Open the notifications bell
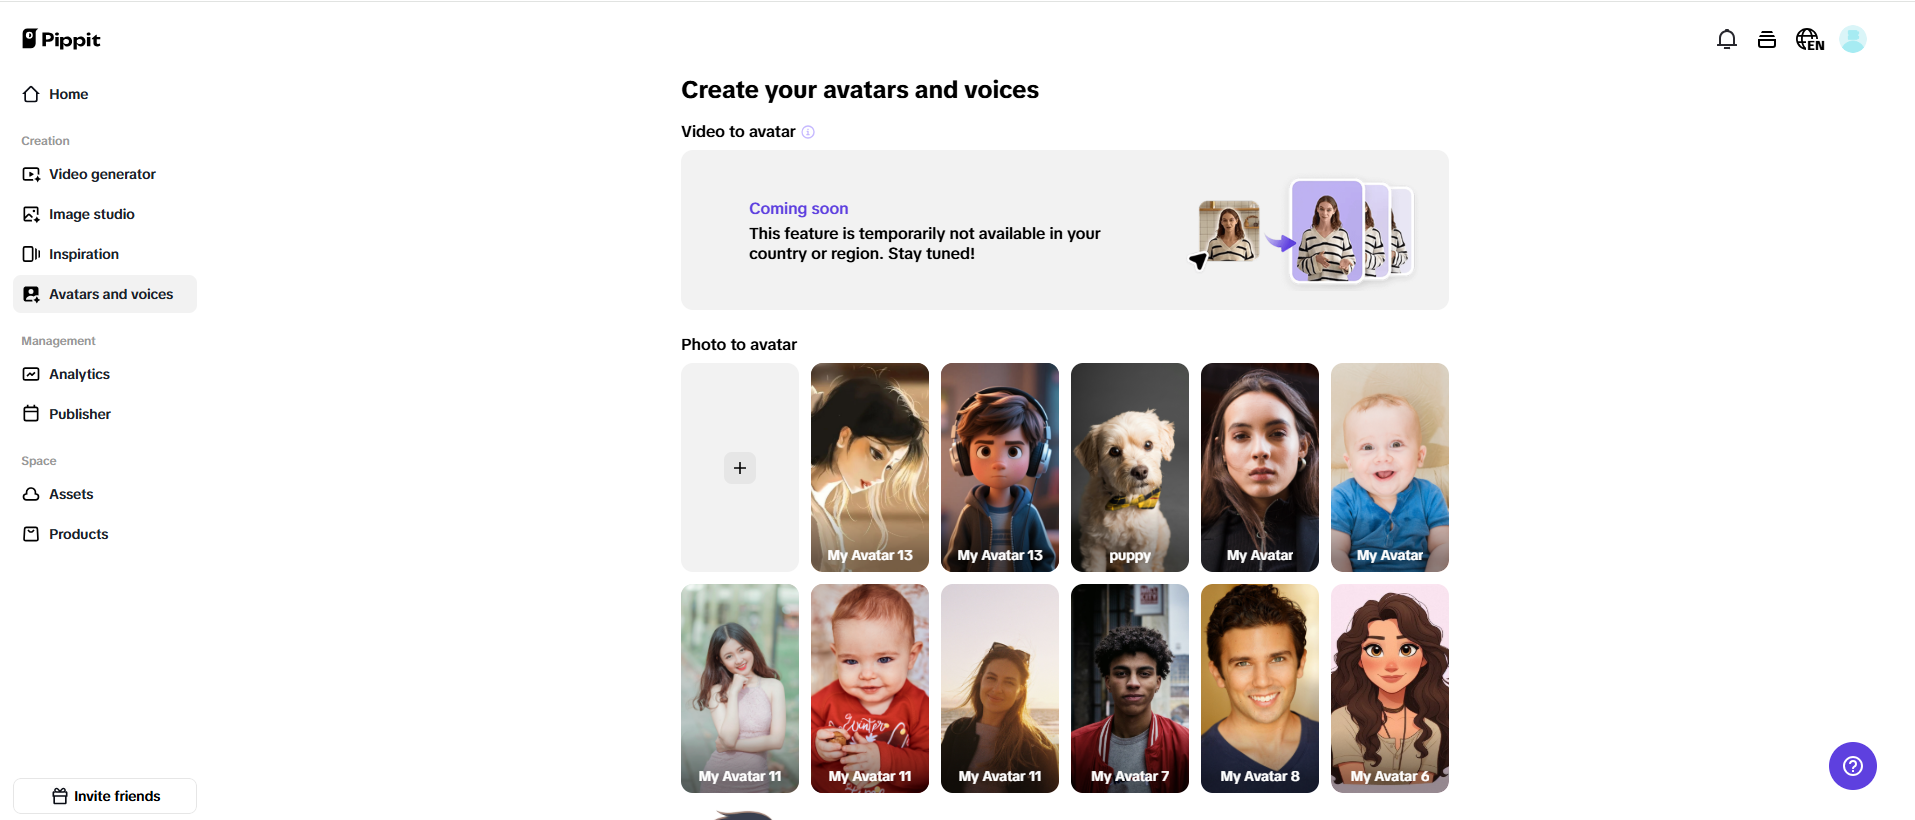Image resolution: width=1915 pixels, height=820 pixels. [1726, 39]
